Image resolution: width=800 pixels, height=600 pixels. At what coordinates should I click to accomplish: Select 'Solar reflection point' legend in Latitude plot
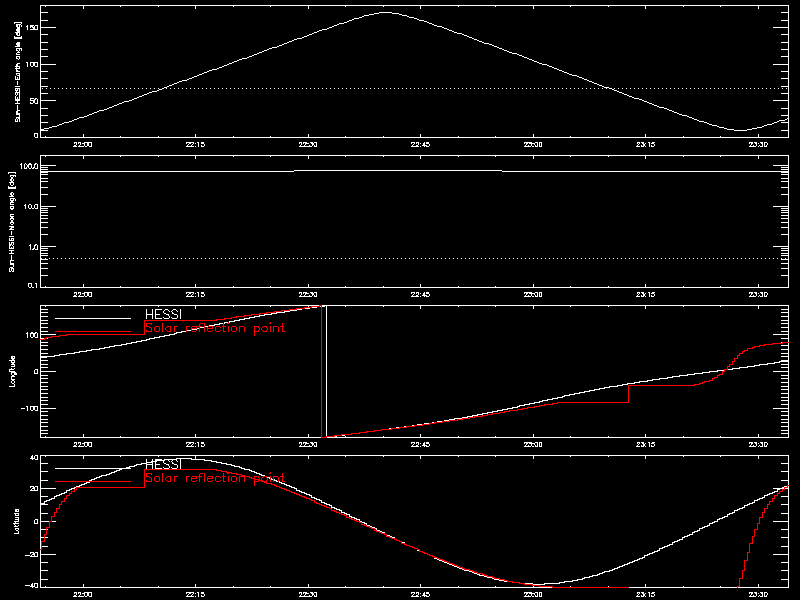(215, 478)
